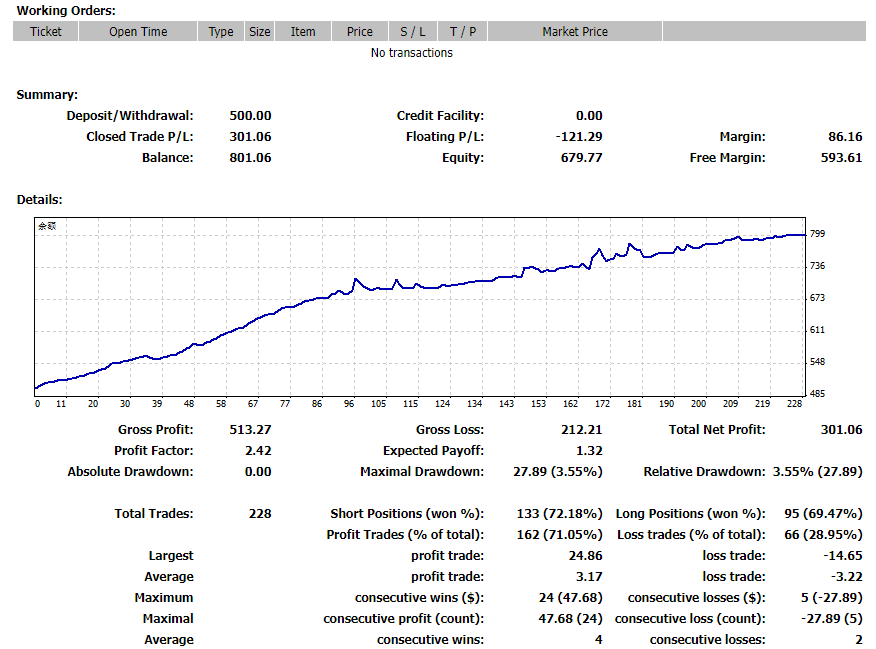
Task: Select Profit Trades value 162 (71.05%)
Action: (559, 536)
